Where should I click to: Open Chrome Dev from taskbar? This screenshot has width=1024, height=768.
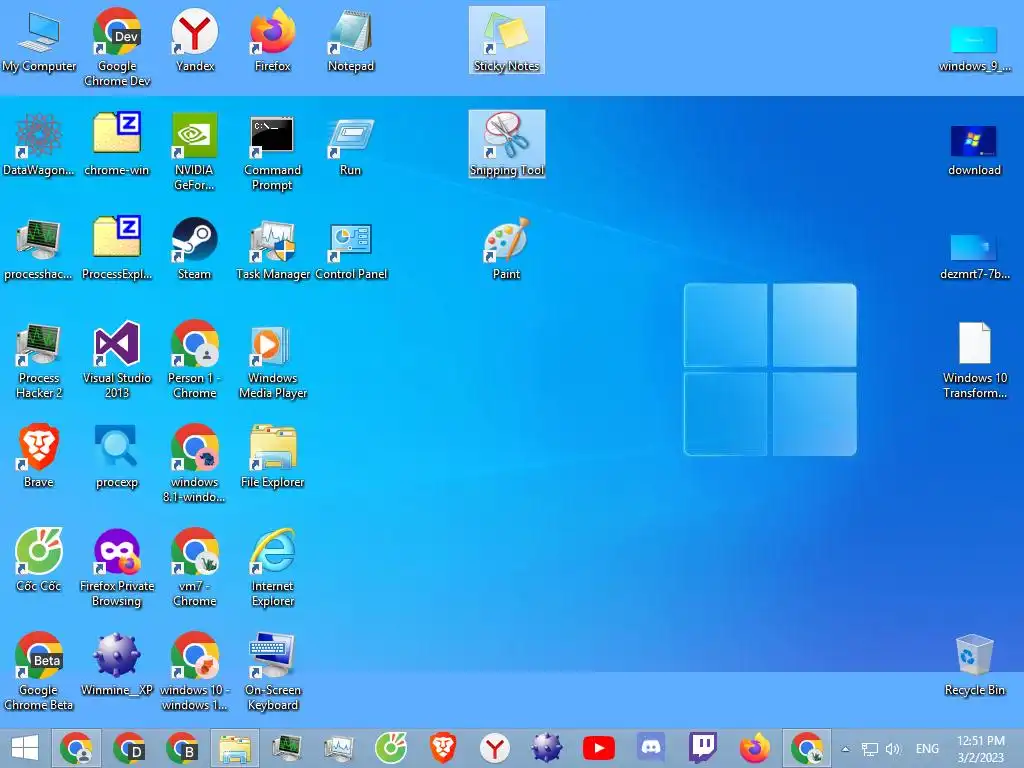129,748
